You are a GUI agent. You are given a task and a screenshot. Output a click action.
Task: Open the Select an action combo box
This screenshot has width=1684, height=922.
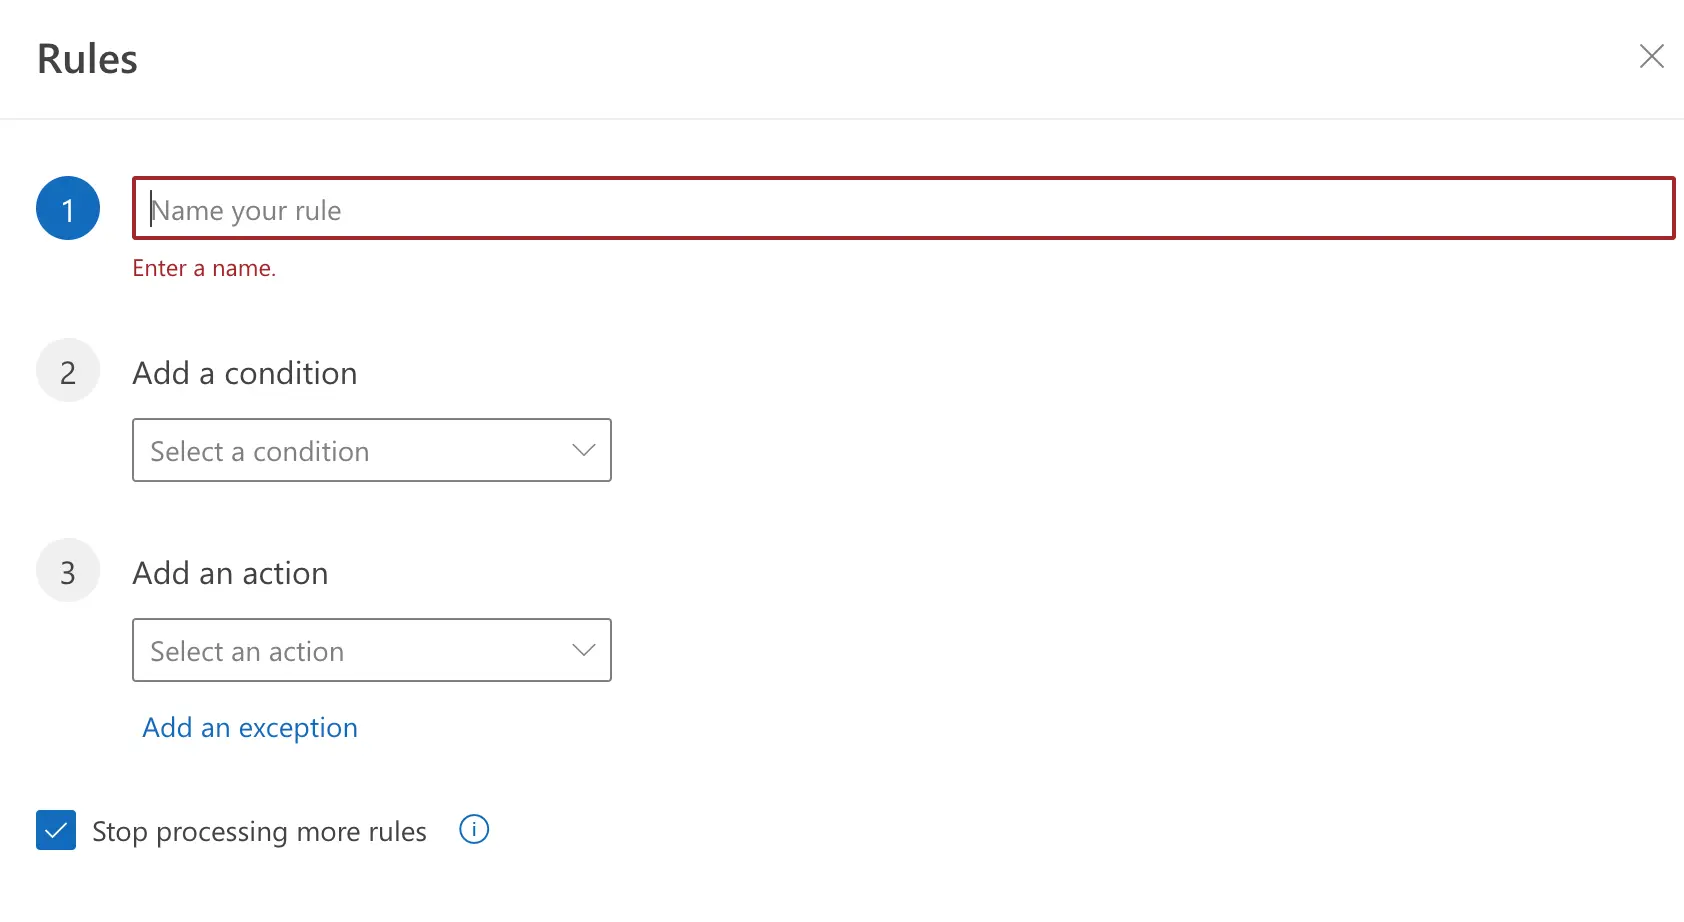tap(371, 651)
